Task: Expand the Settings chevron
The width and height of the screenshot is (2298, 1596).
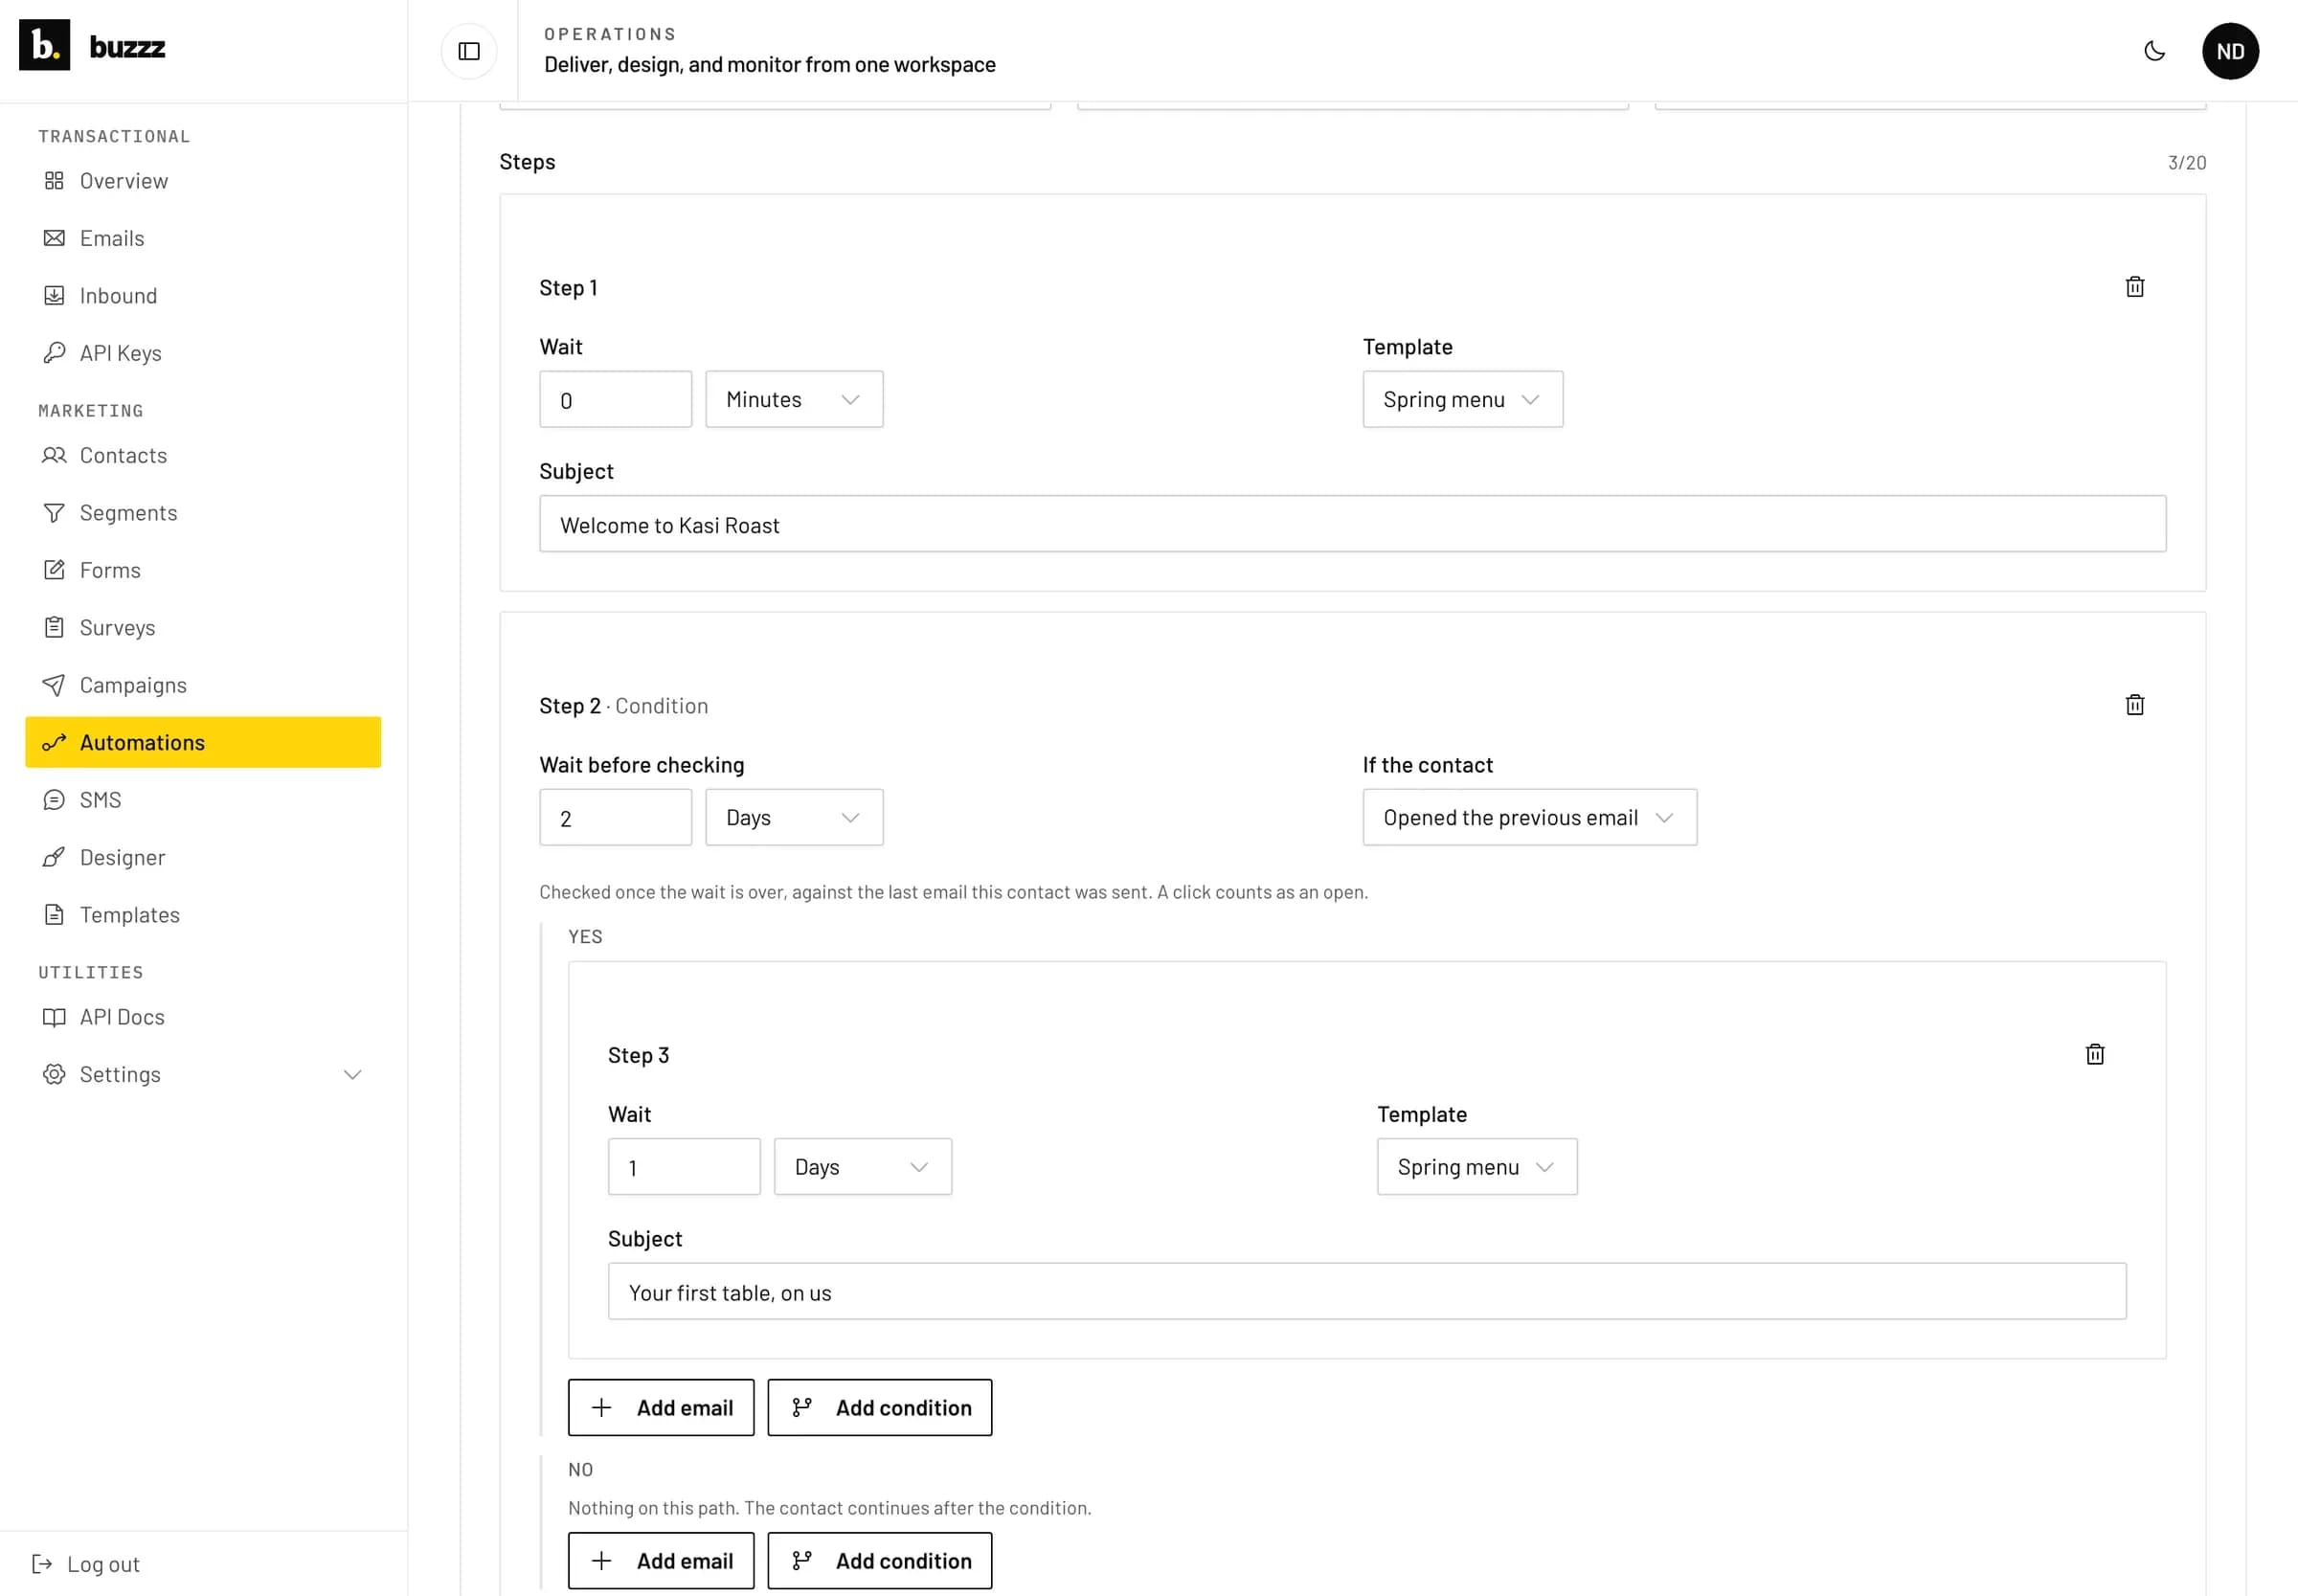Action: point(352,1075)
